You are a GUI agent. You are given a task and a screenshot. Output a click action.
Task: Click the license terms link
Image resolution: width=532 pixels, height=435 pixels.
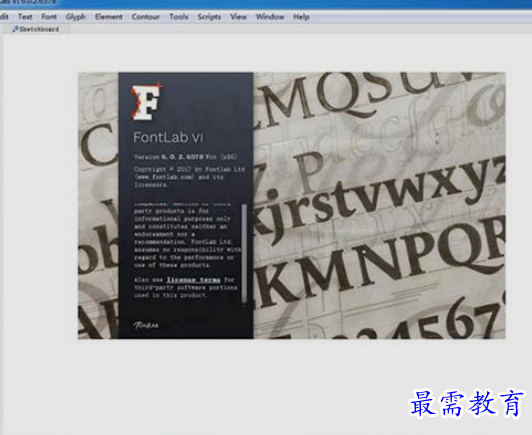[193, 280]
